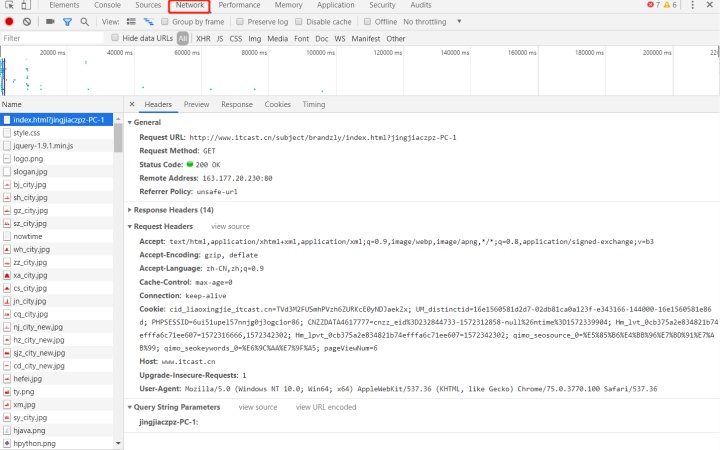Click view source beside Request Headers

pyautogui.click(x=230, y=226)
